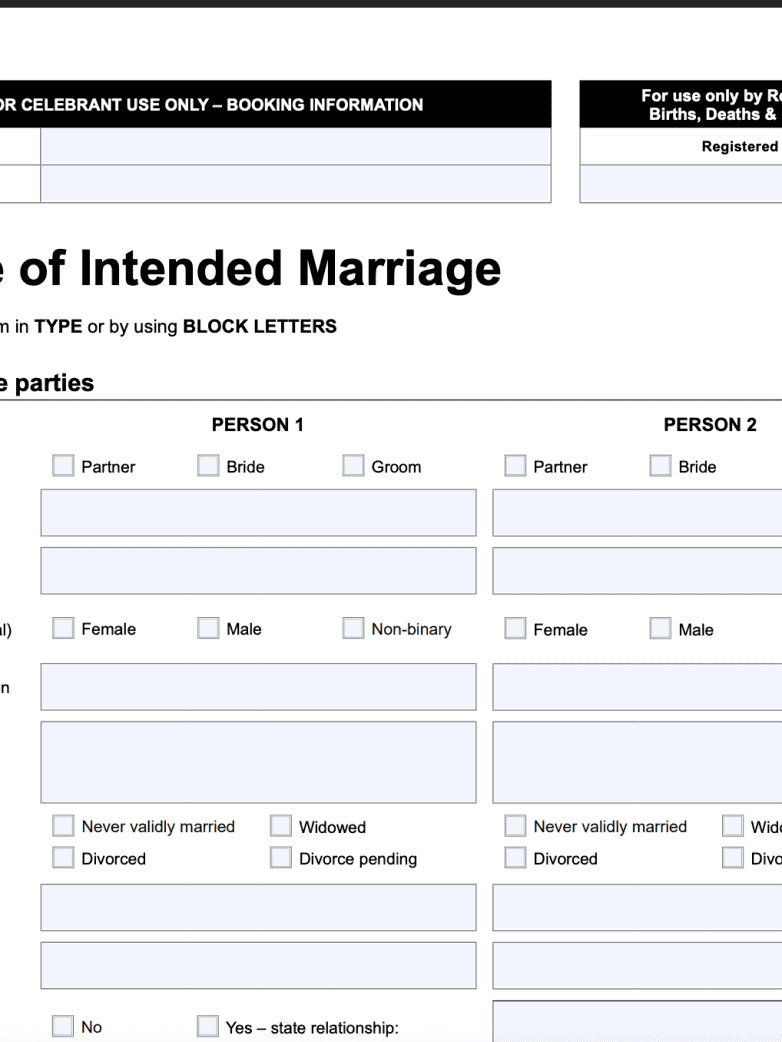
Task: Tick Person 1 Widowed checkbox
Action: coord(281,826)
